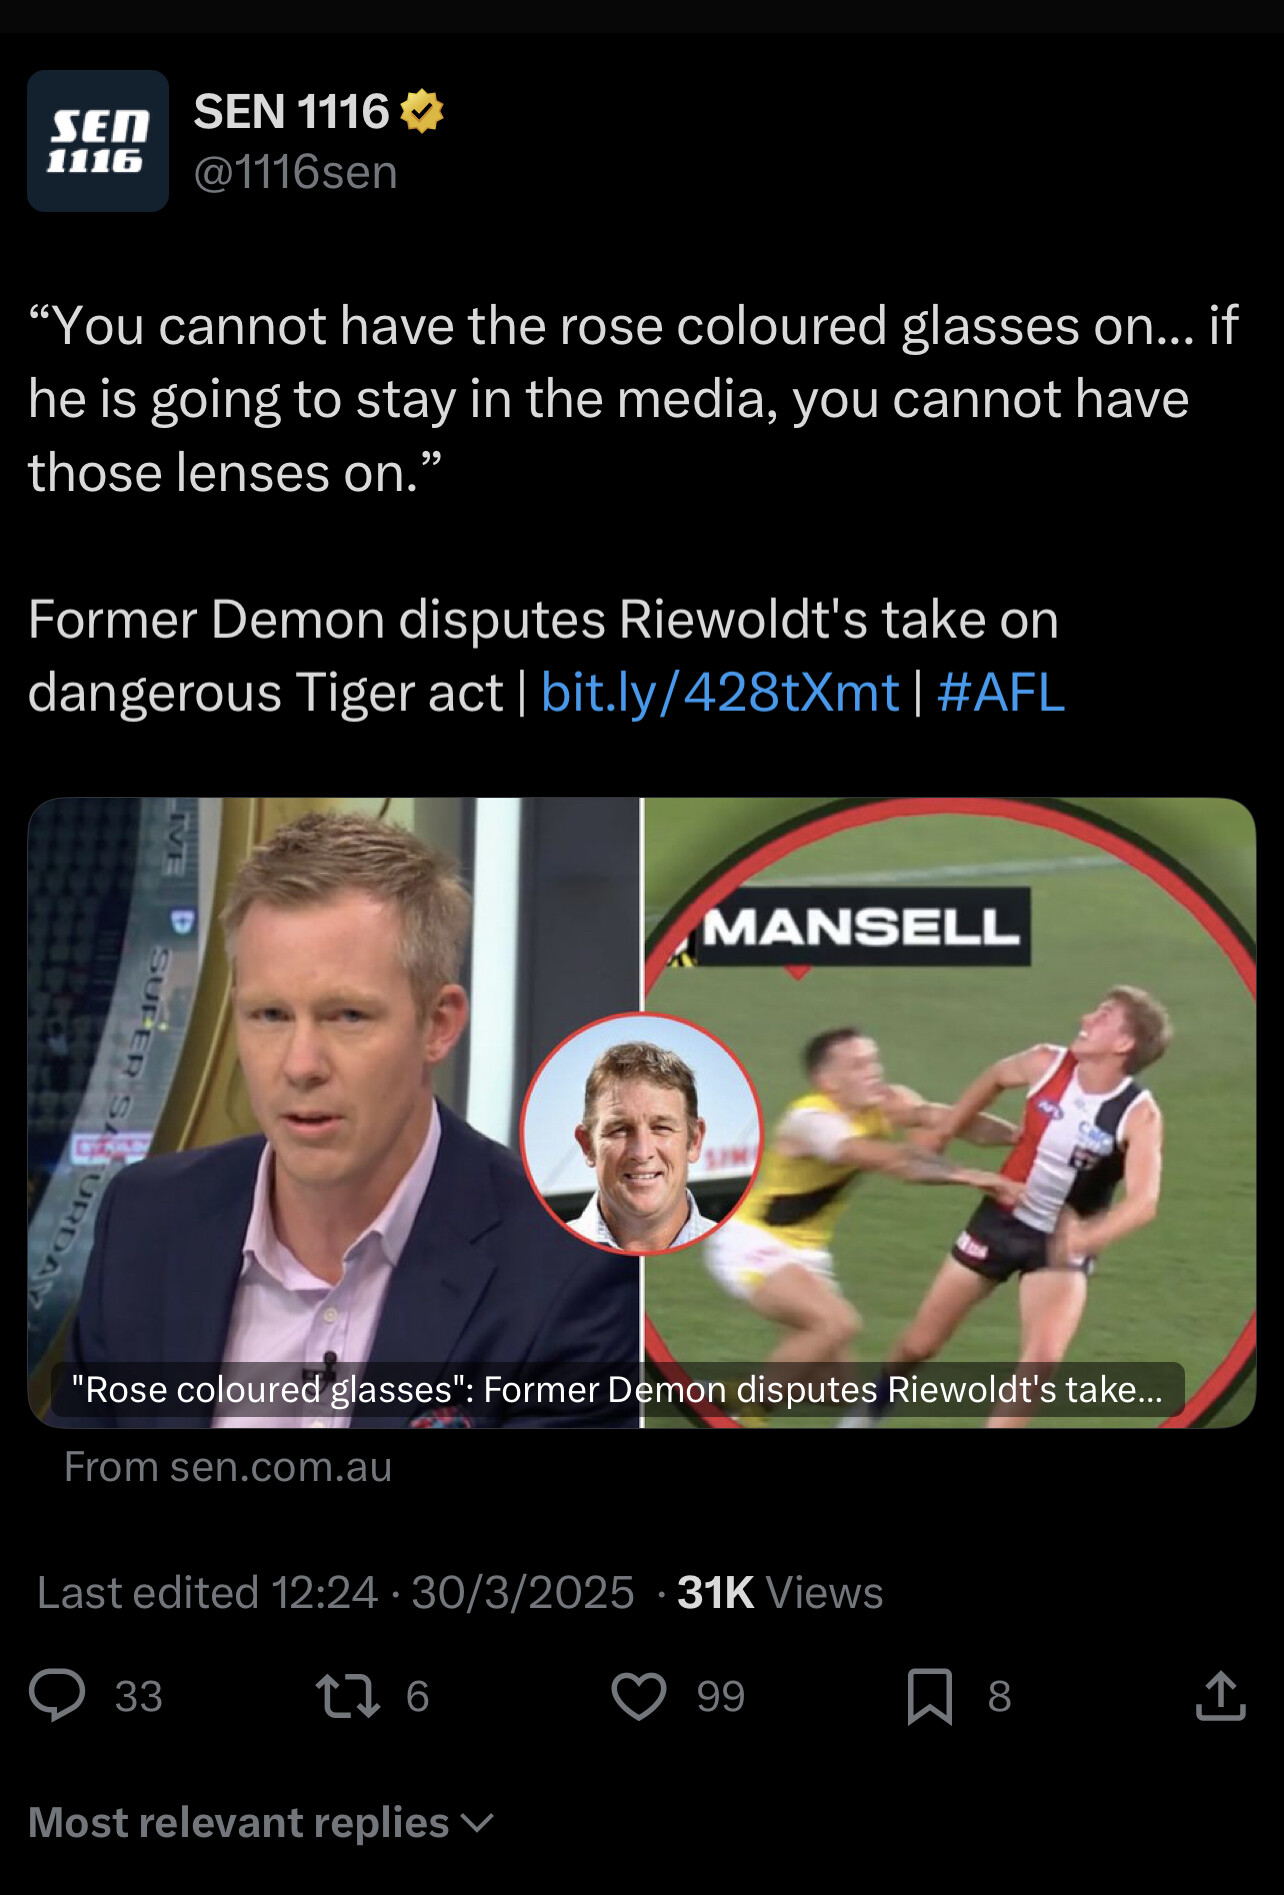Open the reply comment bubble icon
1284x1895 pixels.
coord(57,1695)
